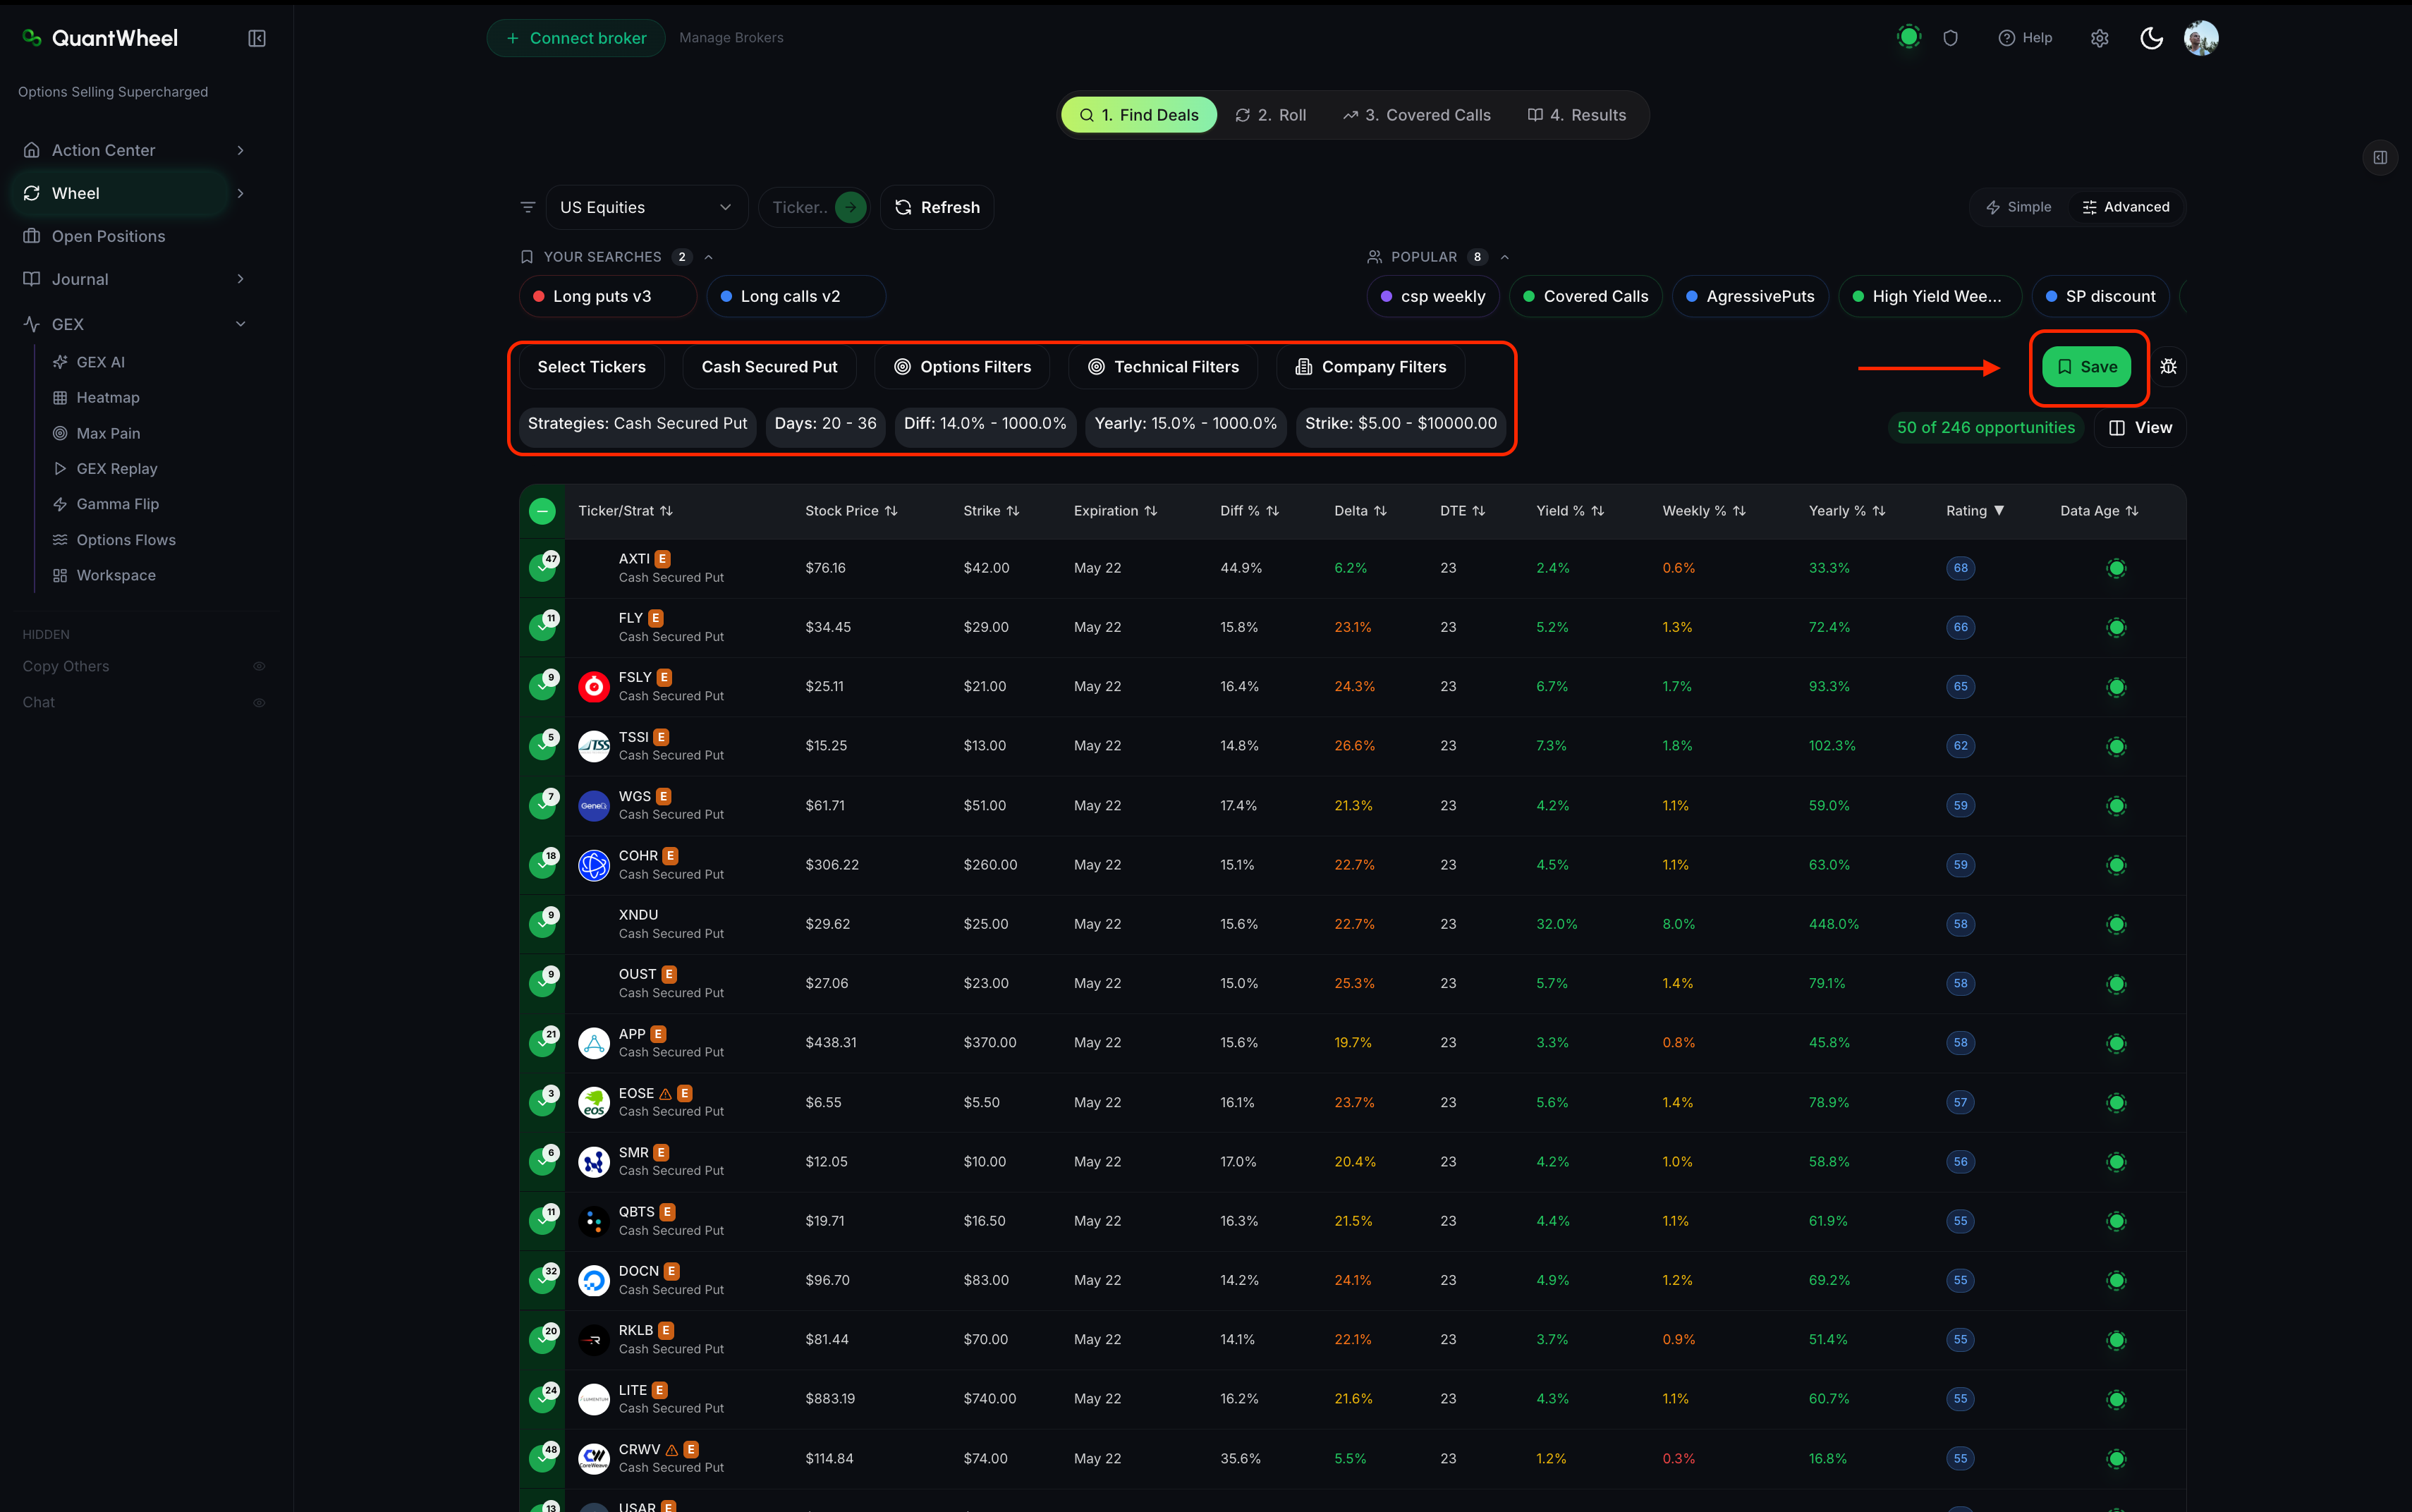Viewport: 2412px width, 1512px height.
Task: Click the bug debug icon beside Save
Action: coord(2168,367)
